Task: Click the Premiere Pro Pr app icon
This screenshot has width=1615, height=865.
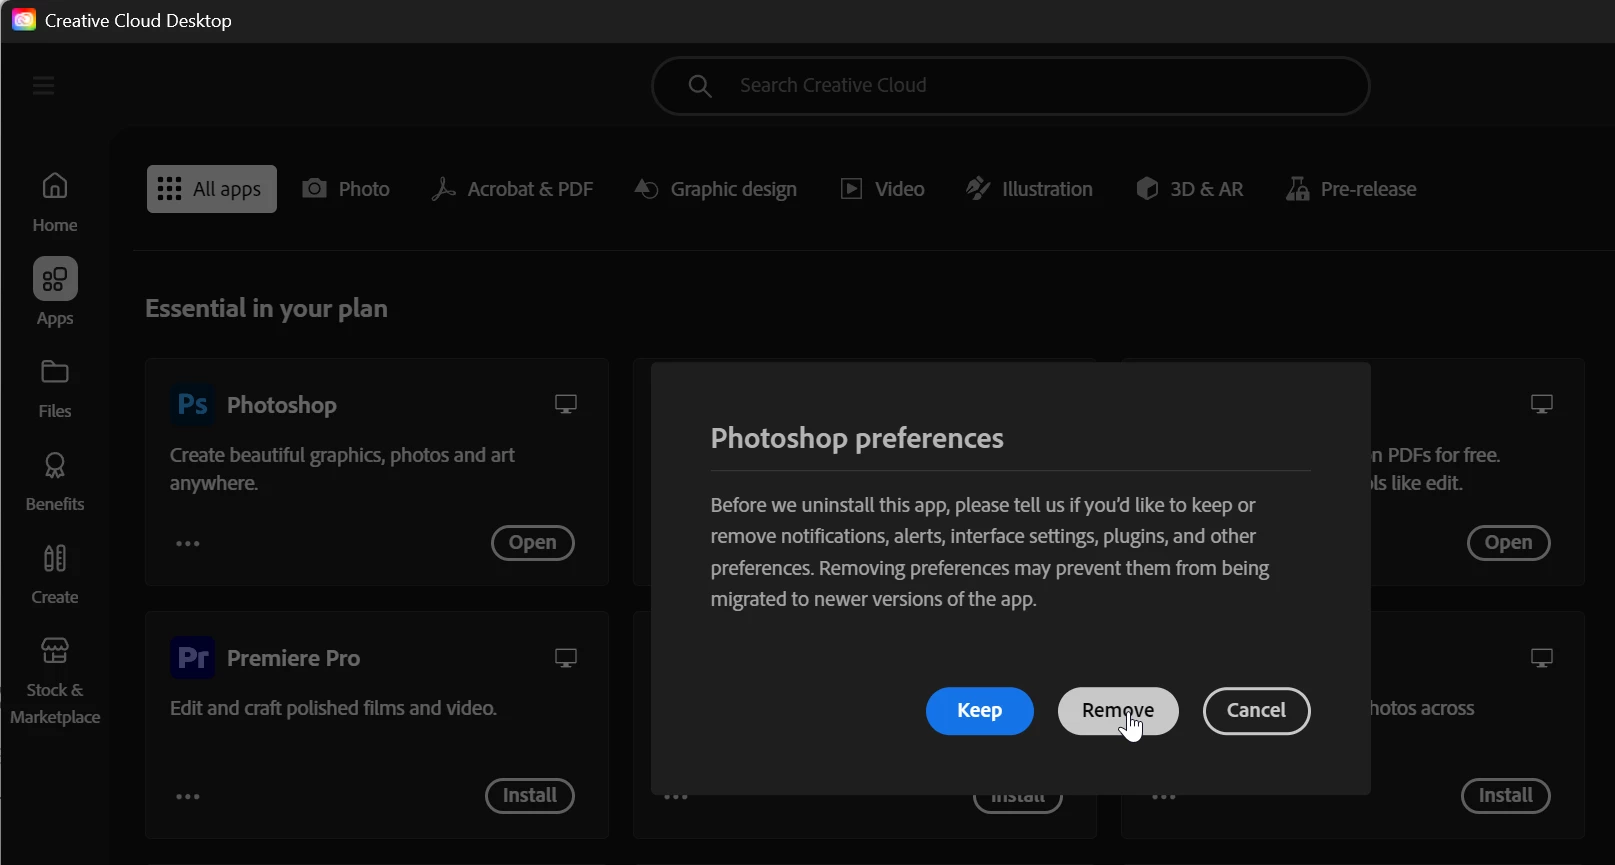Action: coord(192,658)
